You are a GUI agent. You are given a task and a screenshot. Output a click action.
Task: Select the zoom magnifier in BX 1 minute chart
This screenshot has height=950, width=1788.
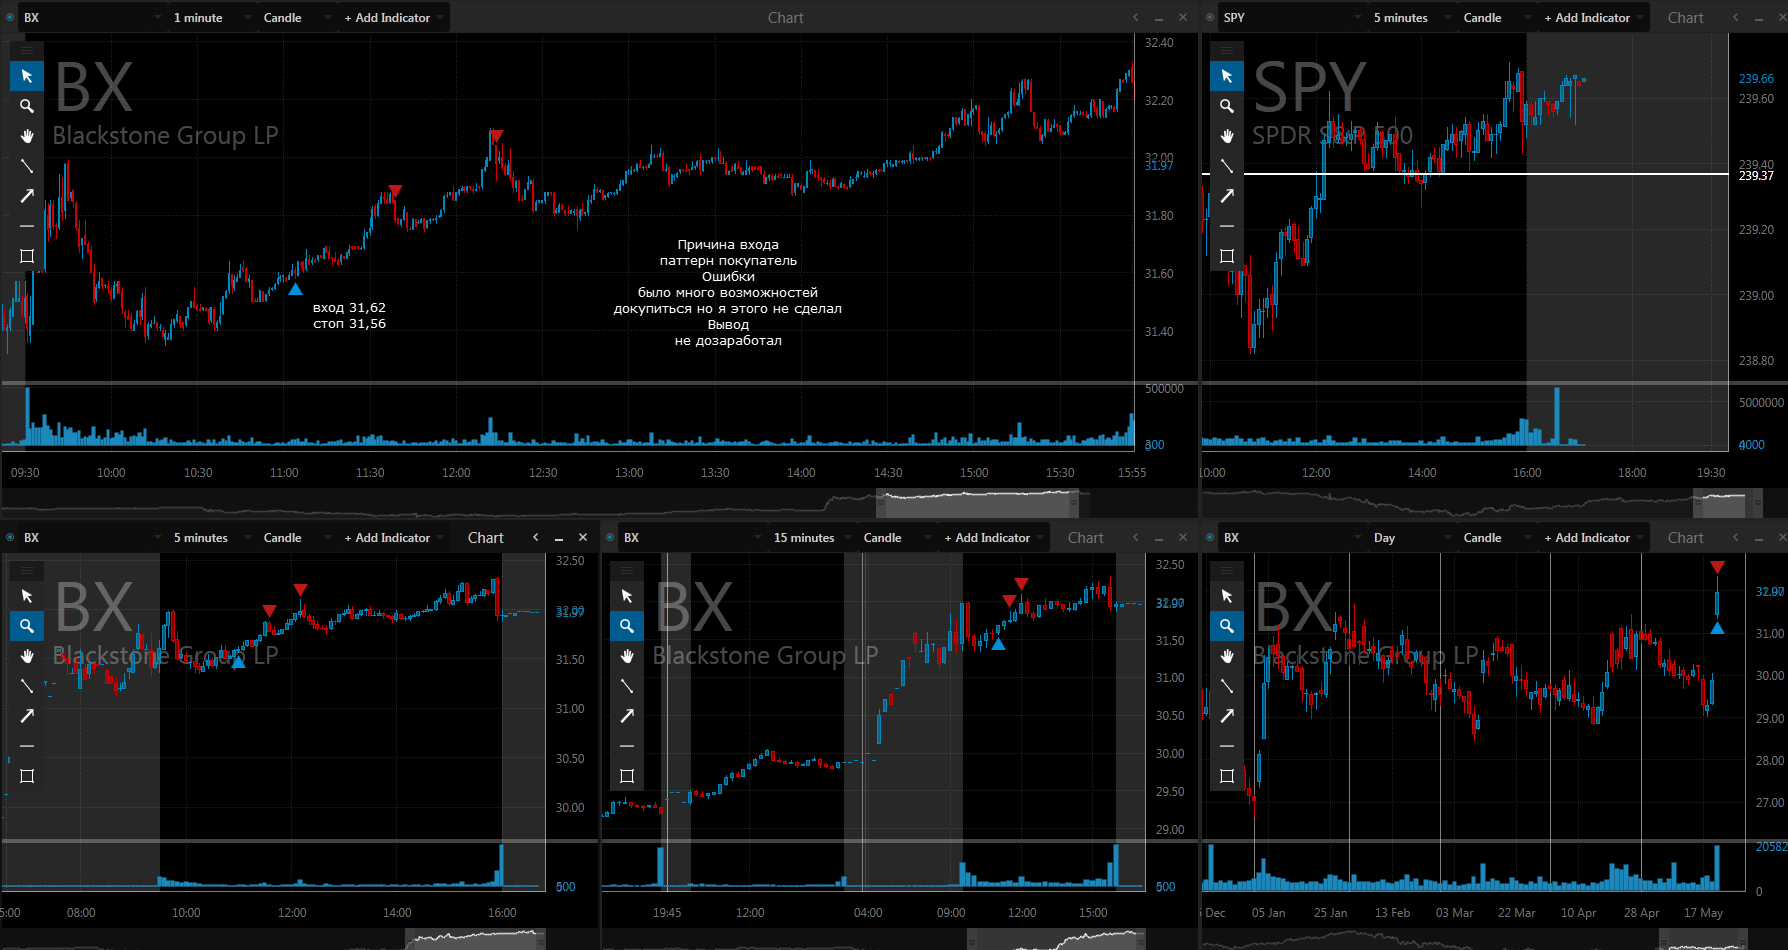pos(27,106)
